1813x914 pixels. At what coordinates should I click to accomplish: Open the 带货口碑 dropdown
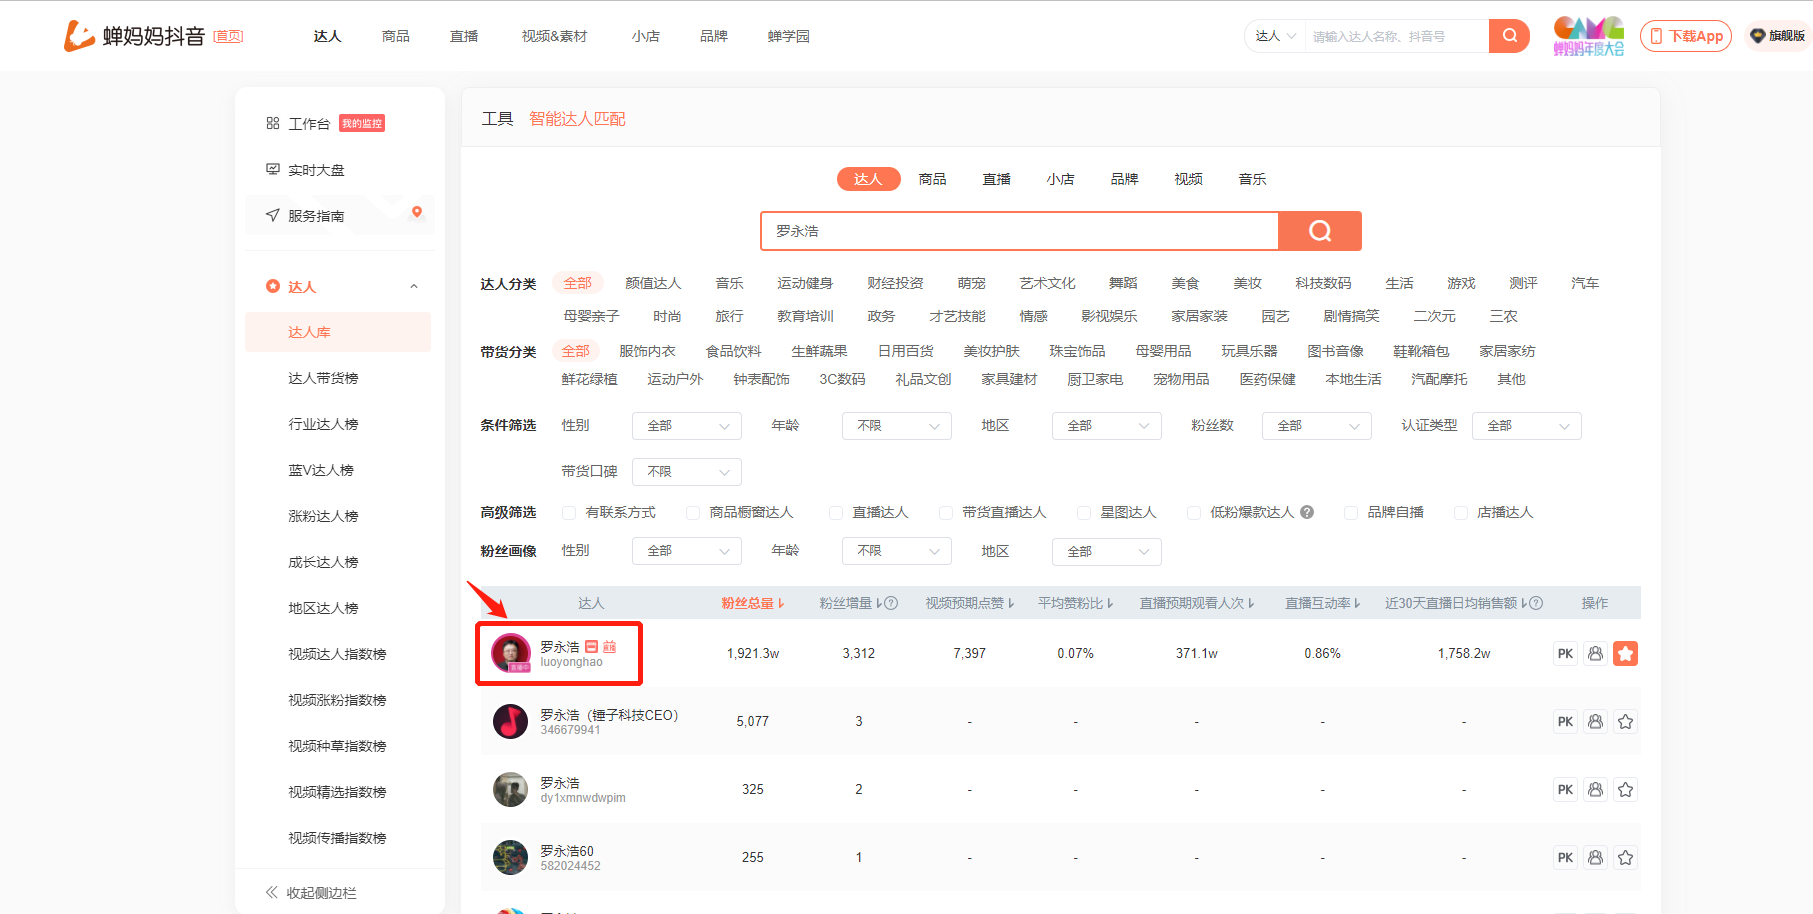coord(687,471)
